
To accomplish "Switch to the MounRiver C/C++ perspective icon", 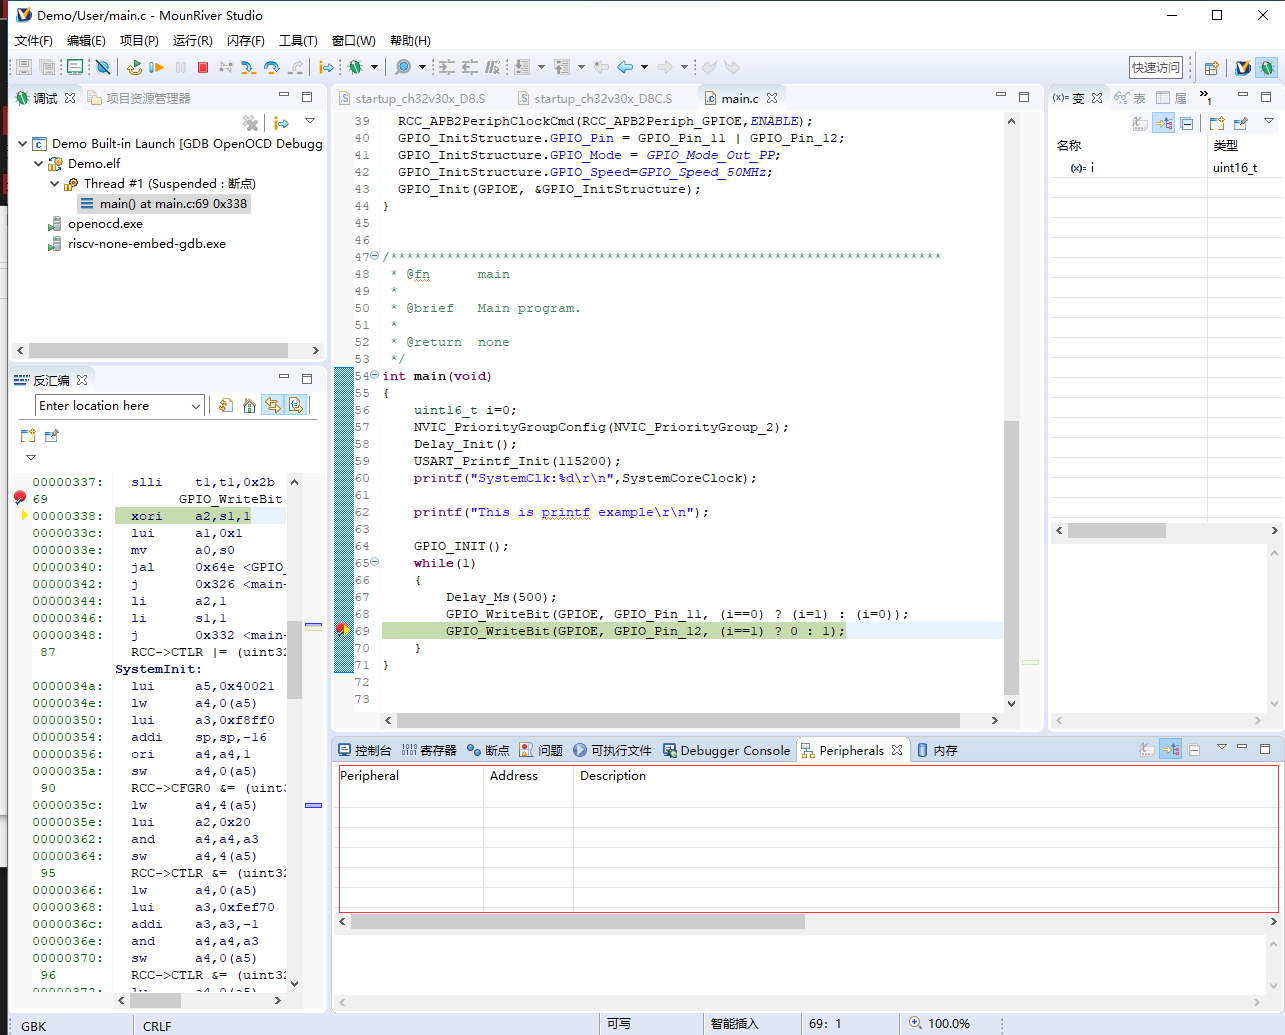I will coord(1243,68).
